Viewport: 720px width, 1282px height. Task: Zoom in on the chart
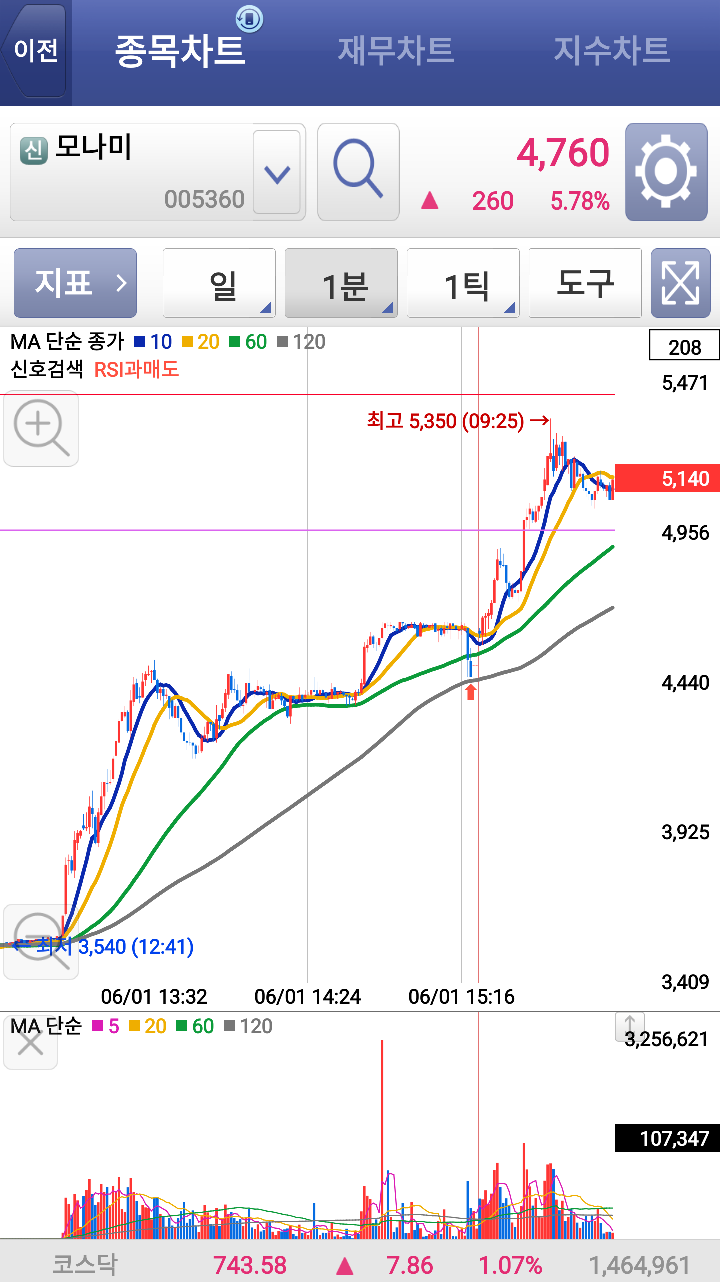[x=41, y=429]
